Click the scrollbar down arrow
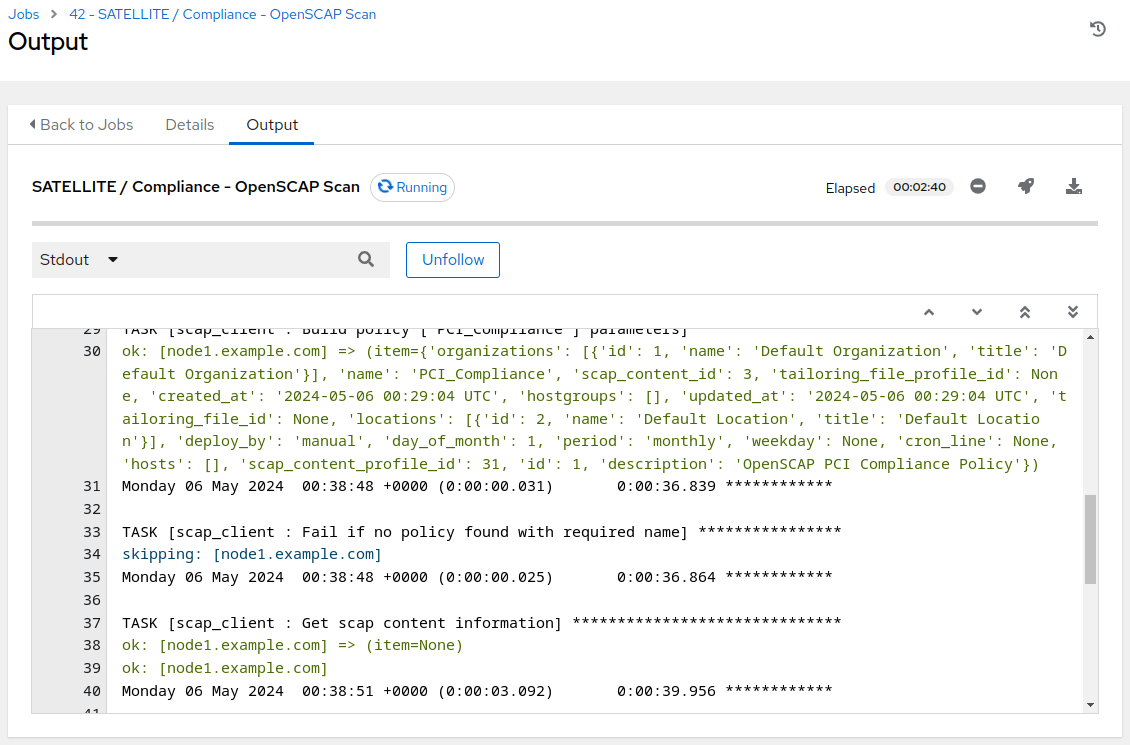Viewport: 1130px width, 745px height. [x=1090, y=705]
